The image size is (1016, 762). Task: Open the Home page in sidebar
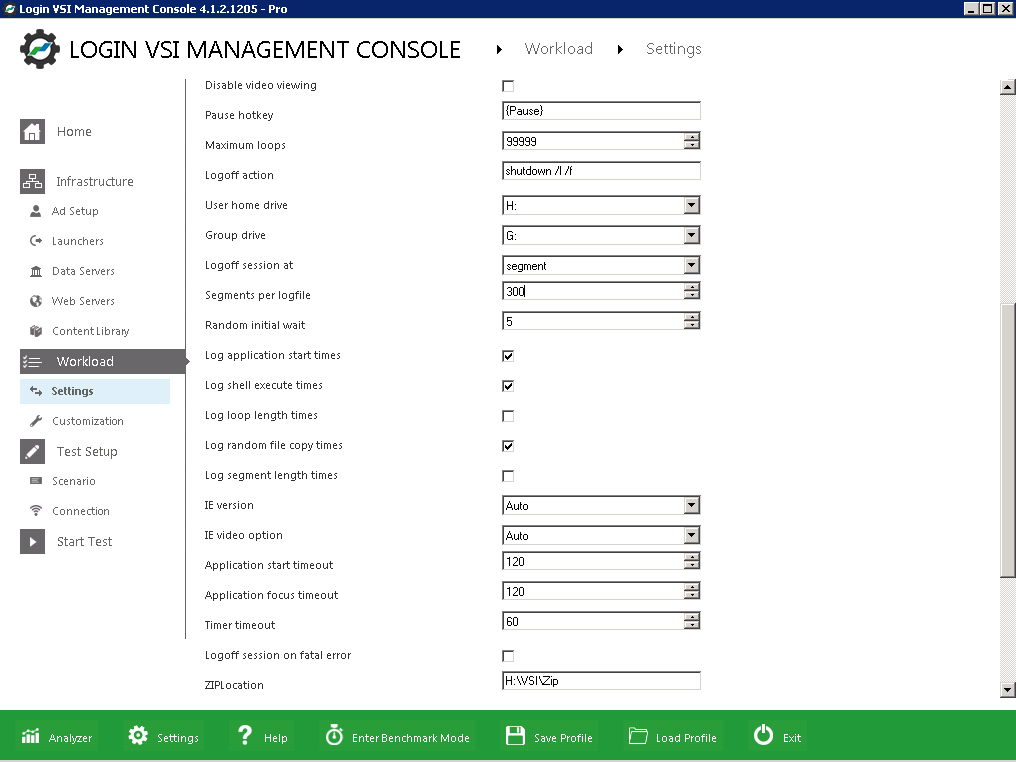coord(74,132)
